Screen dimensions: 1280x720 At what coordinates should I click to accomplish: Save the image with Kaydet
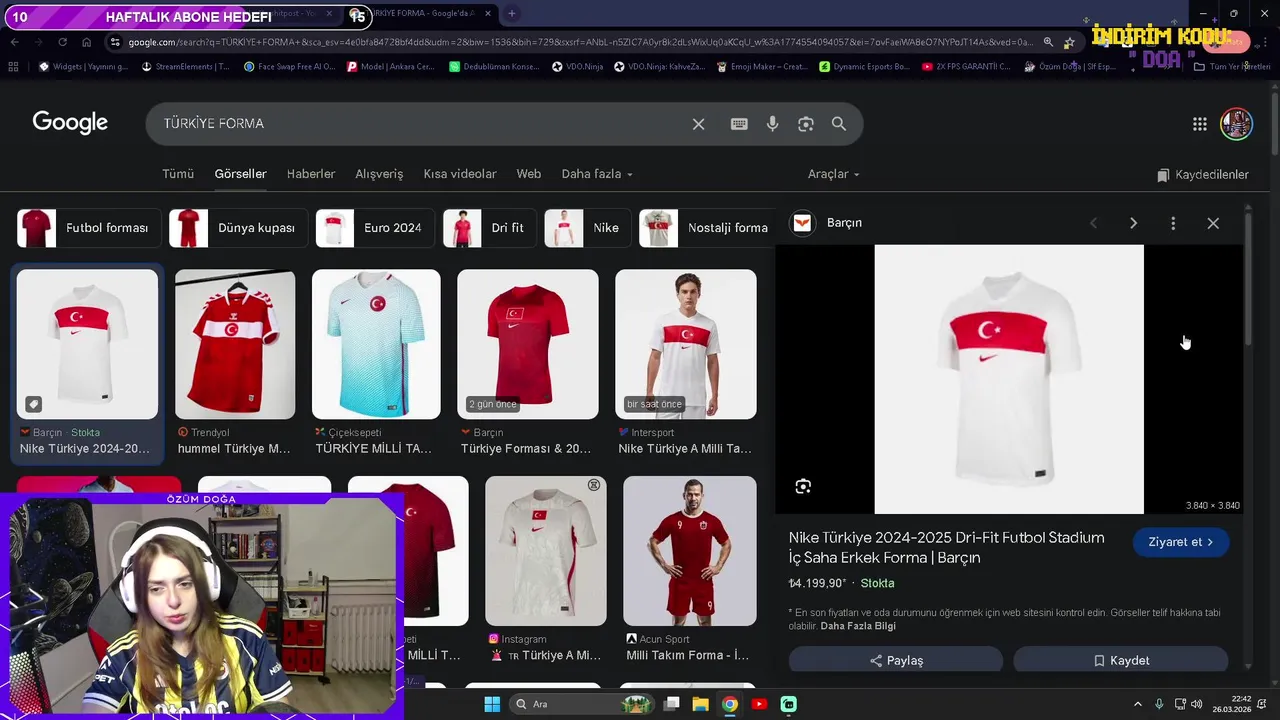[x=1121, y=660]
